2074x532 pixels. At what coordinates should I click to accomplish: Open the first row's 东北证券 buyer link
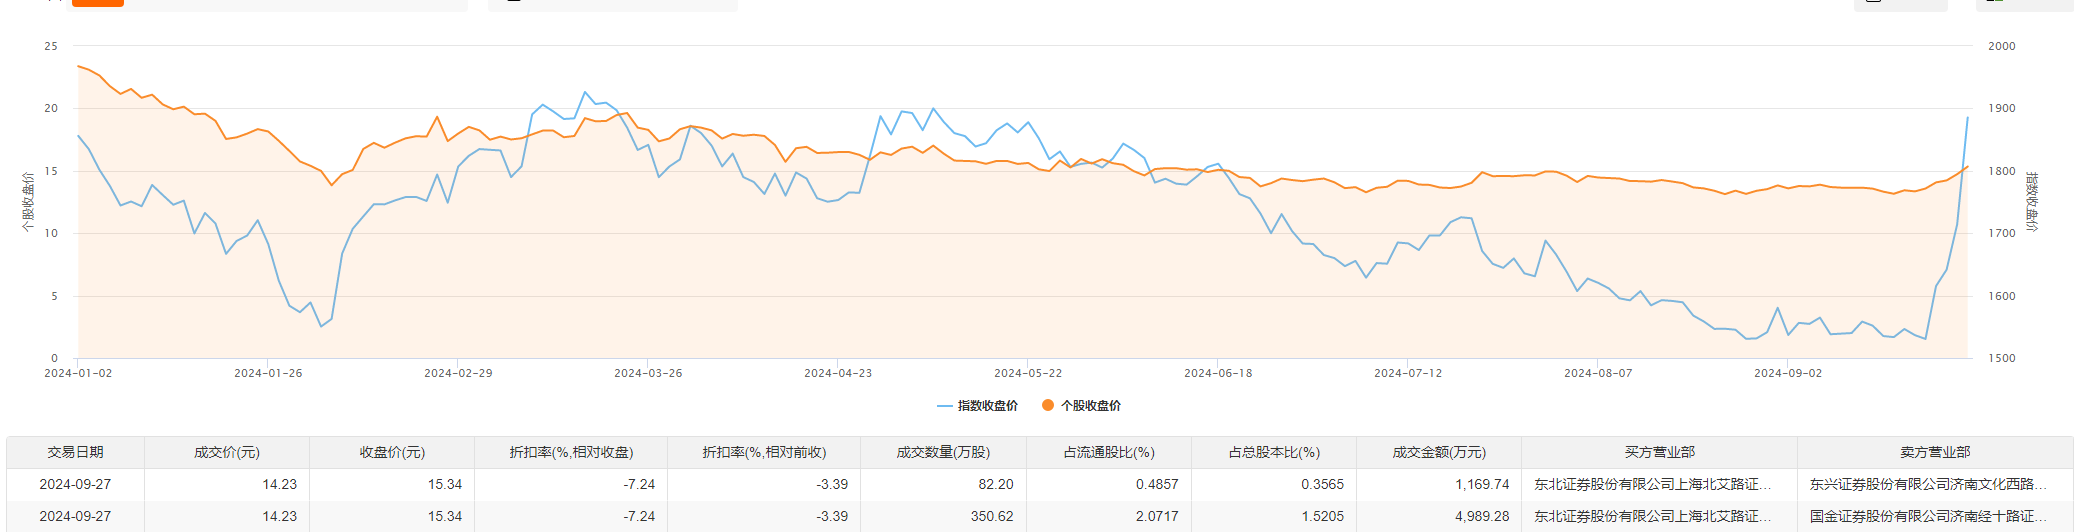click(x=1652, y=484)
